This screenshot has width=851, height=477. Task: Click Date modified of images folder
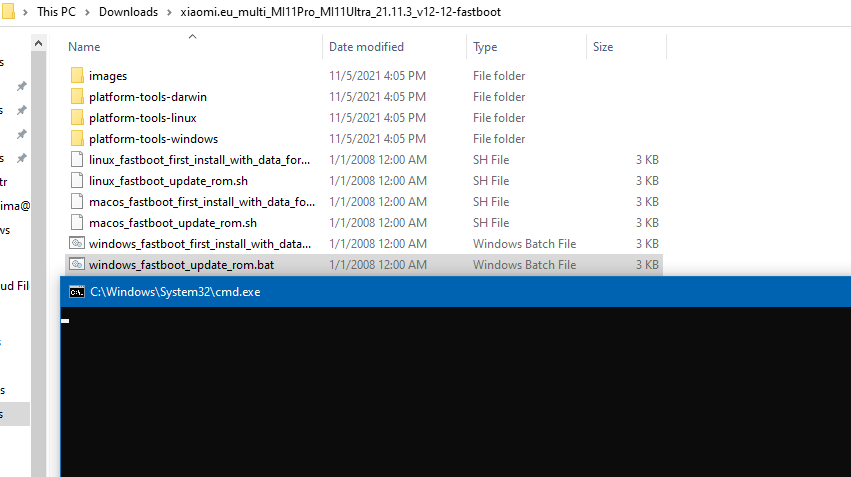pyautogui.click(x=377, y=75)
